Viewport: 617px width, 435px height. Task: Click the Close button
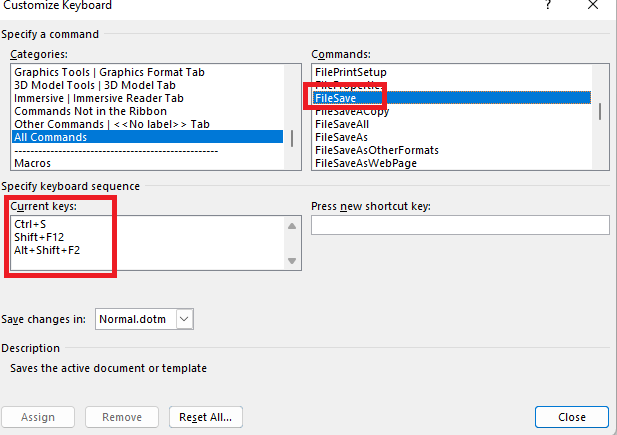tap(572, 417)
